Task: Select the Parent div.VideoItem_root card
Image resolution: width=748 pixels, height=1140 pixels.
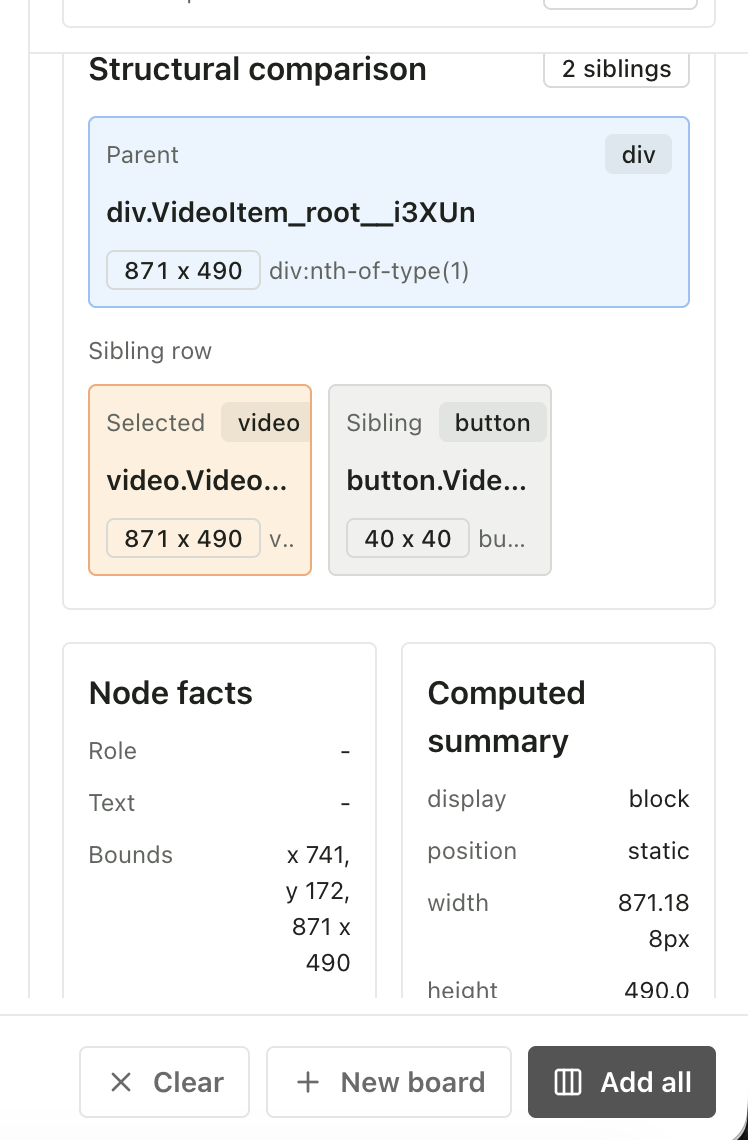Action: click(x=389, y=212)
